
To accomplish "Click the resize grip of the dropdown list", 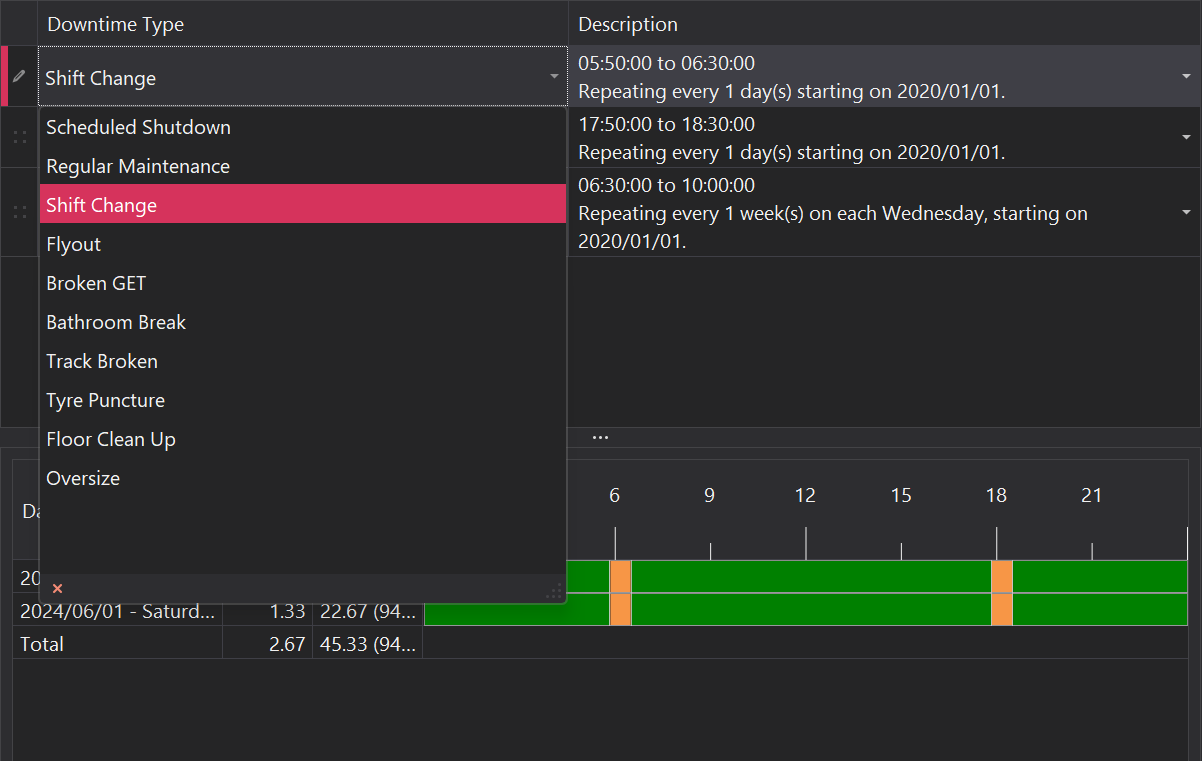I will 554,592.
